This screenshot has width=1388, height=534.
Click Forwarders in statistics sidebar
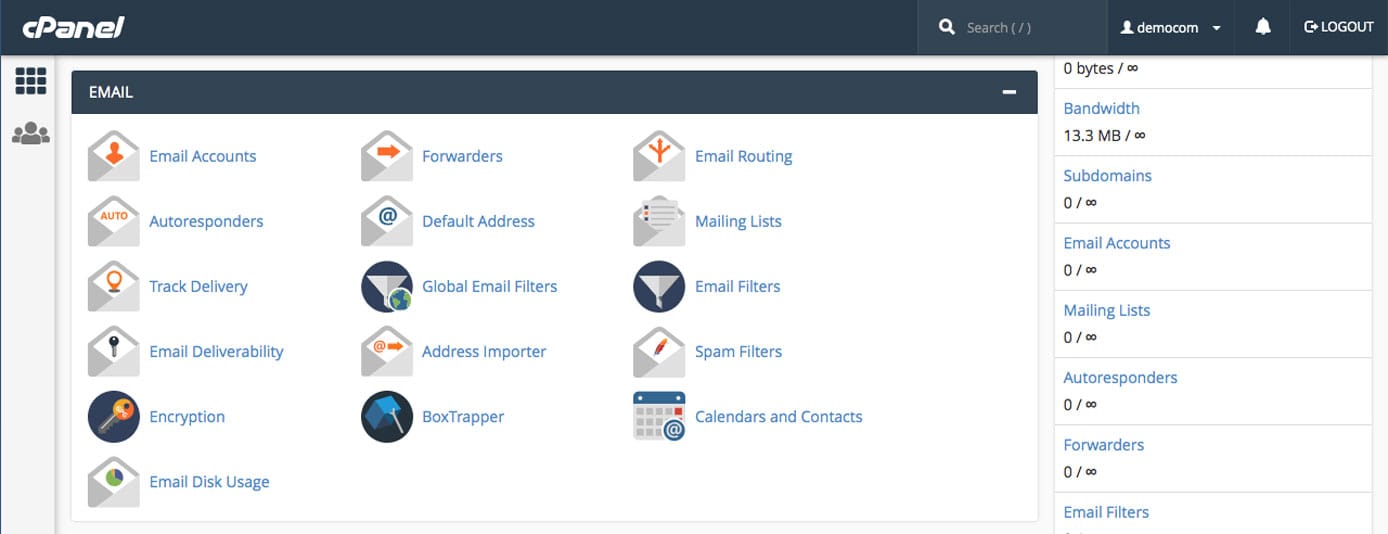click(1103, 444)
